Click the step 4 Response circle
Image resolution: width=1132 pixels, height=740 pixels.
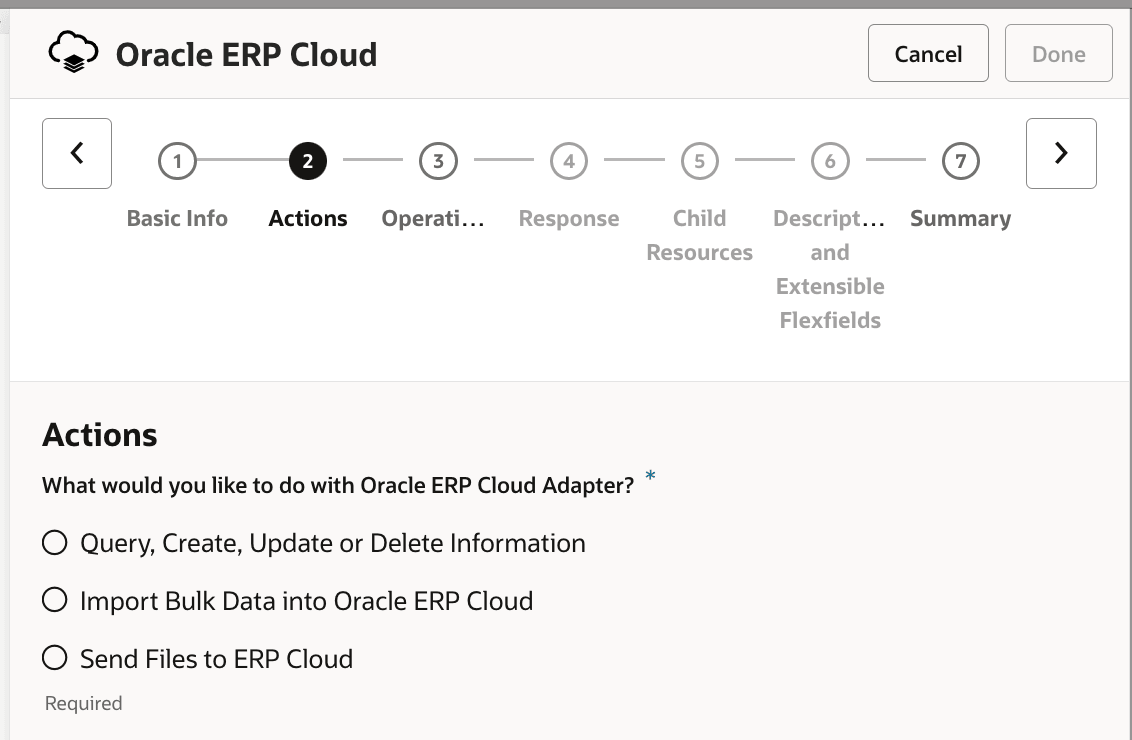click(x=568, y=160)
